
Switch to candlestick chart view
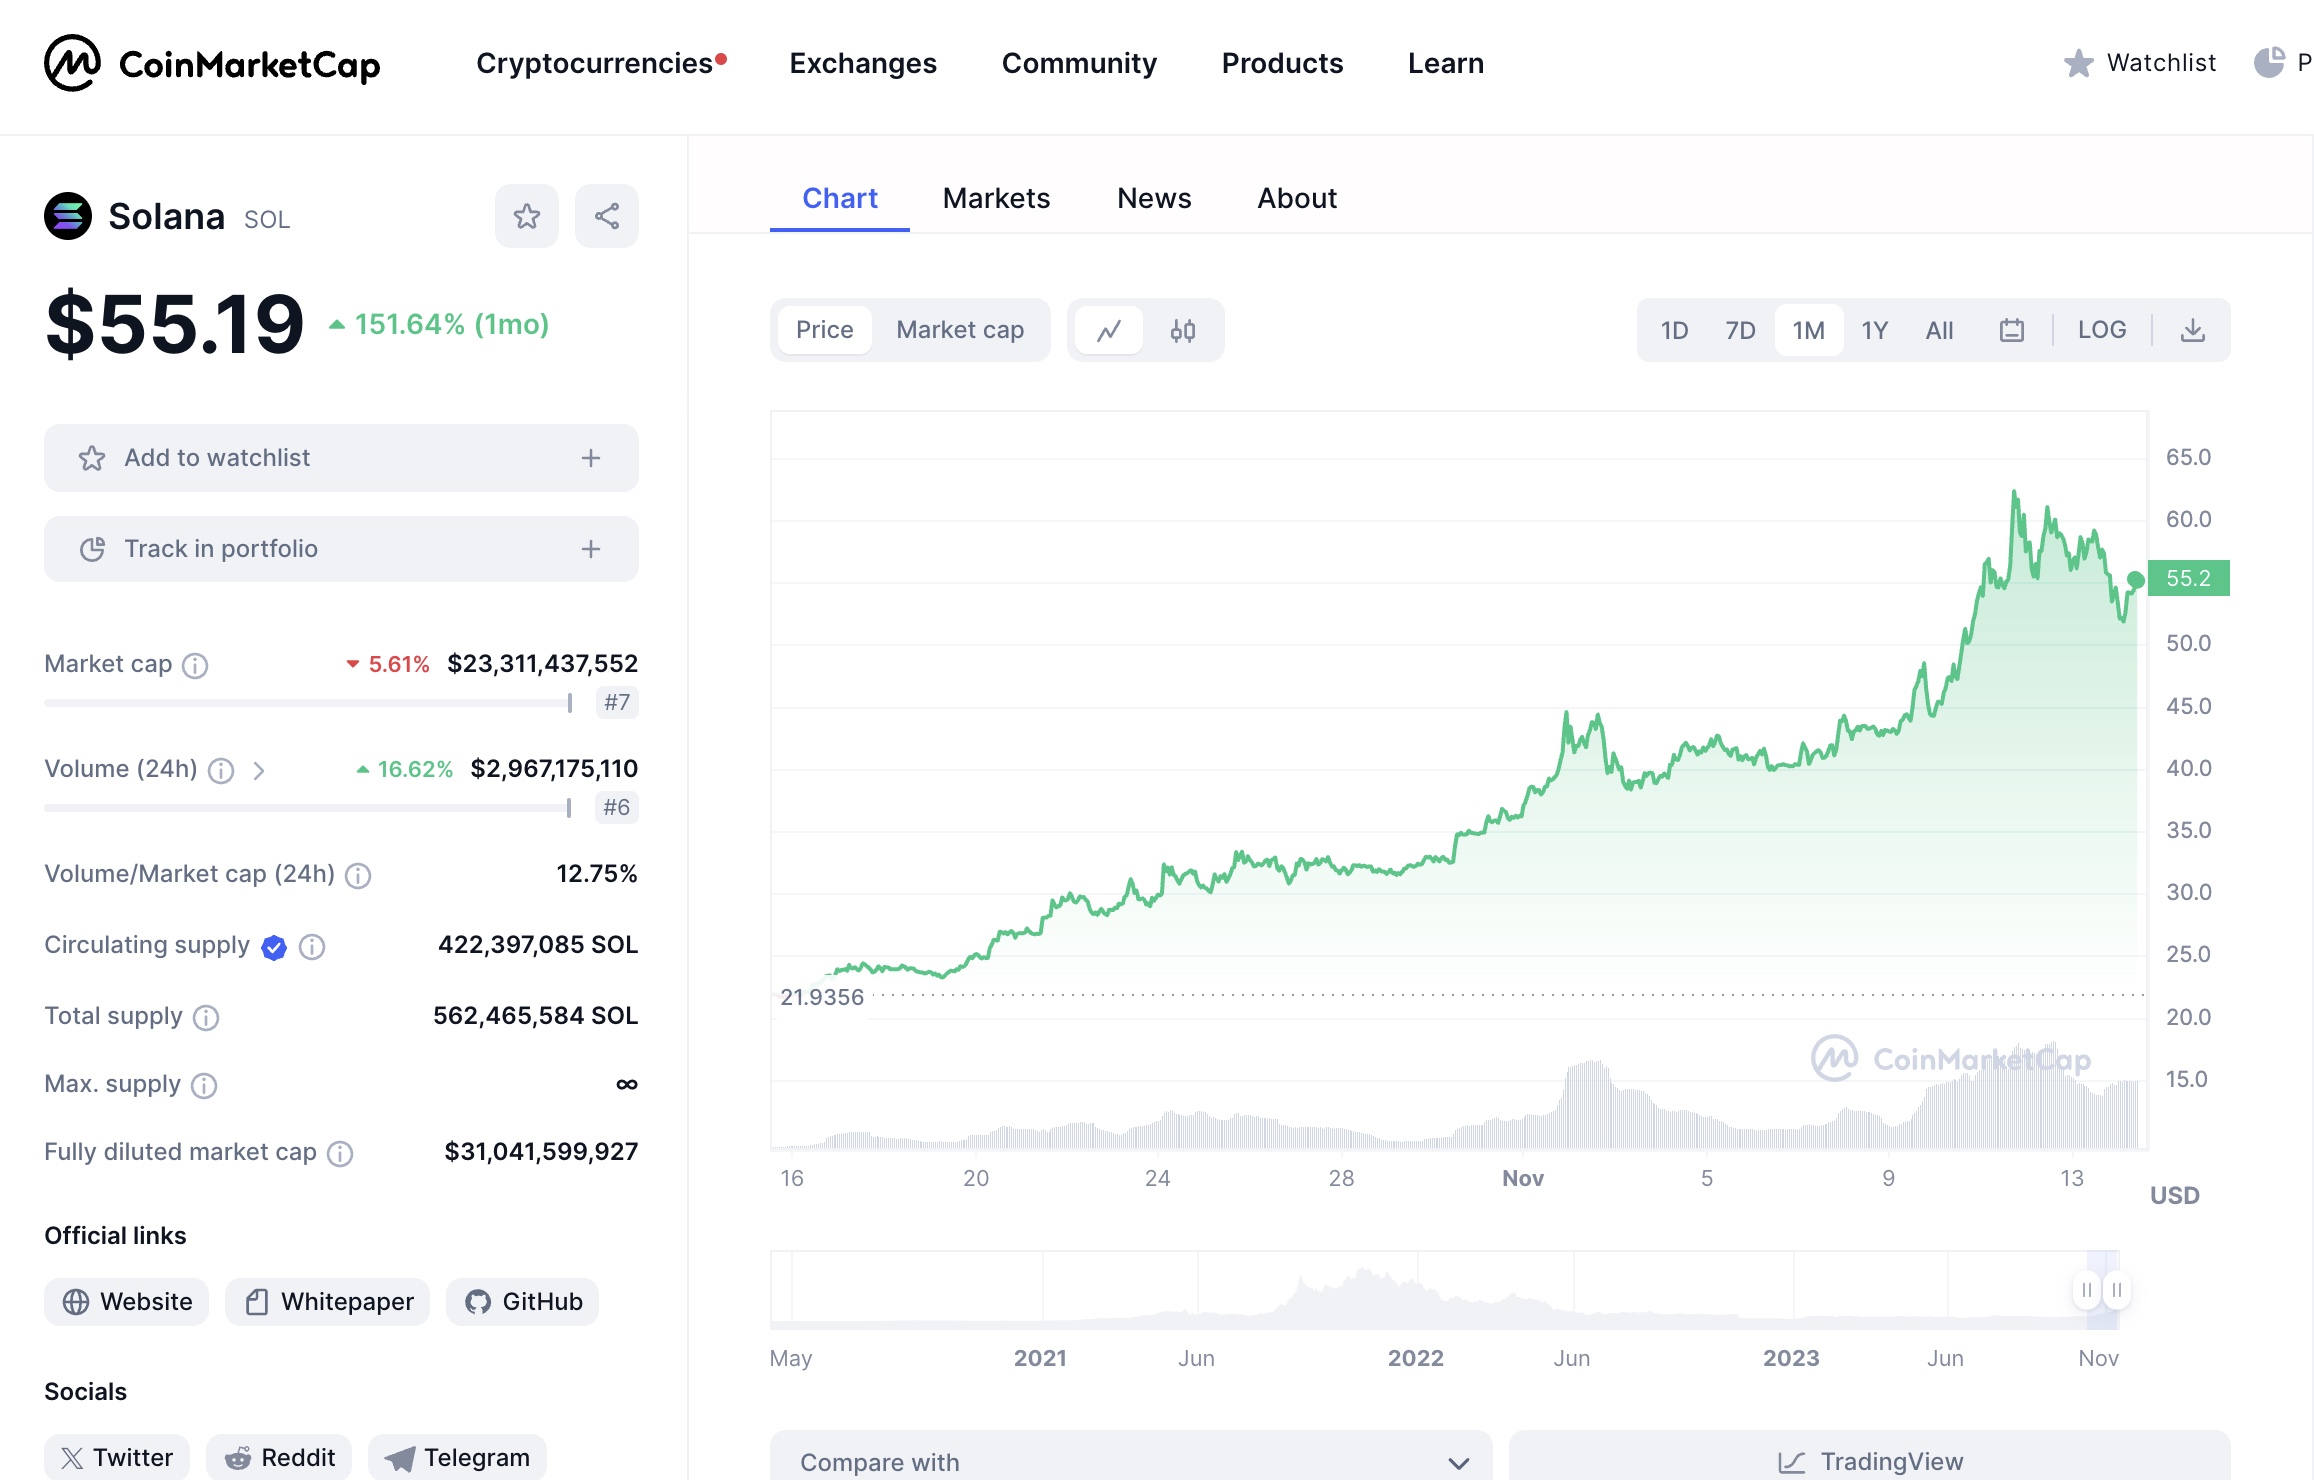point(1183,330)
